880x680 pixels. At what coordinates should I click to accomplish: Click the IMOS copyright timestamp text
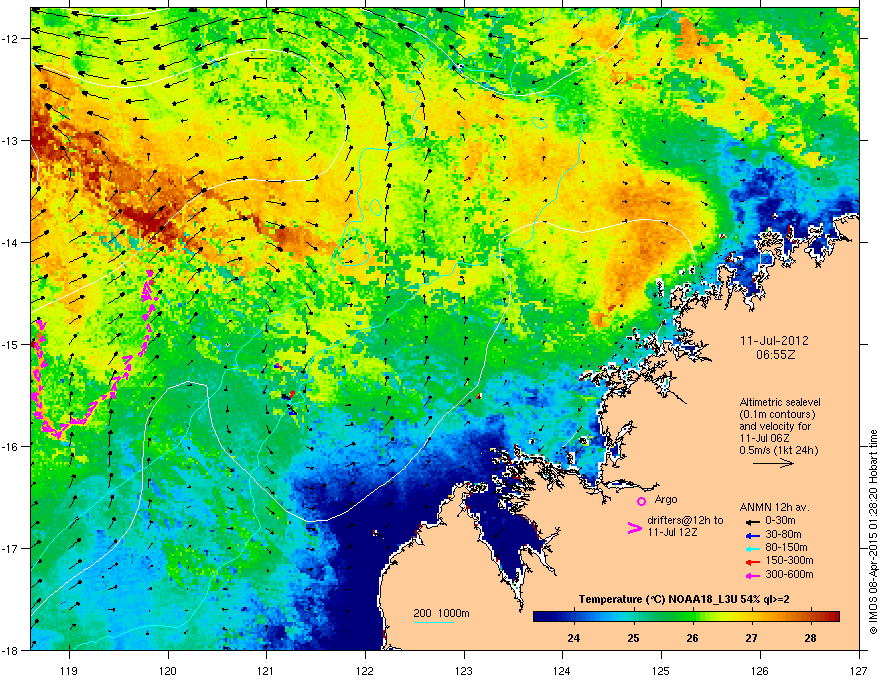coord(873,532)
